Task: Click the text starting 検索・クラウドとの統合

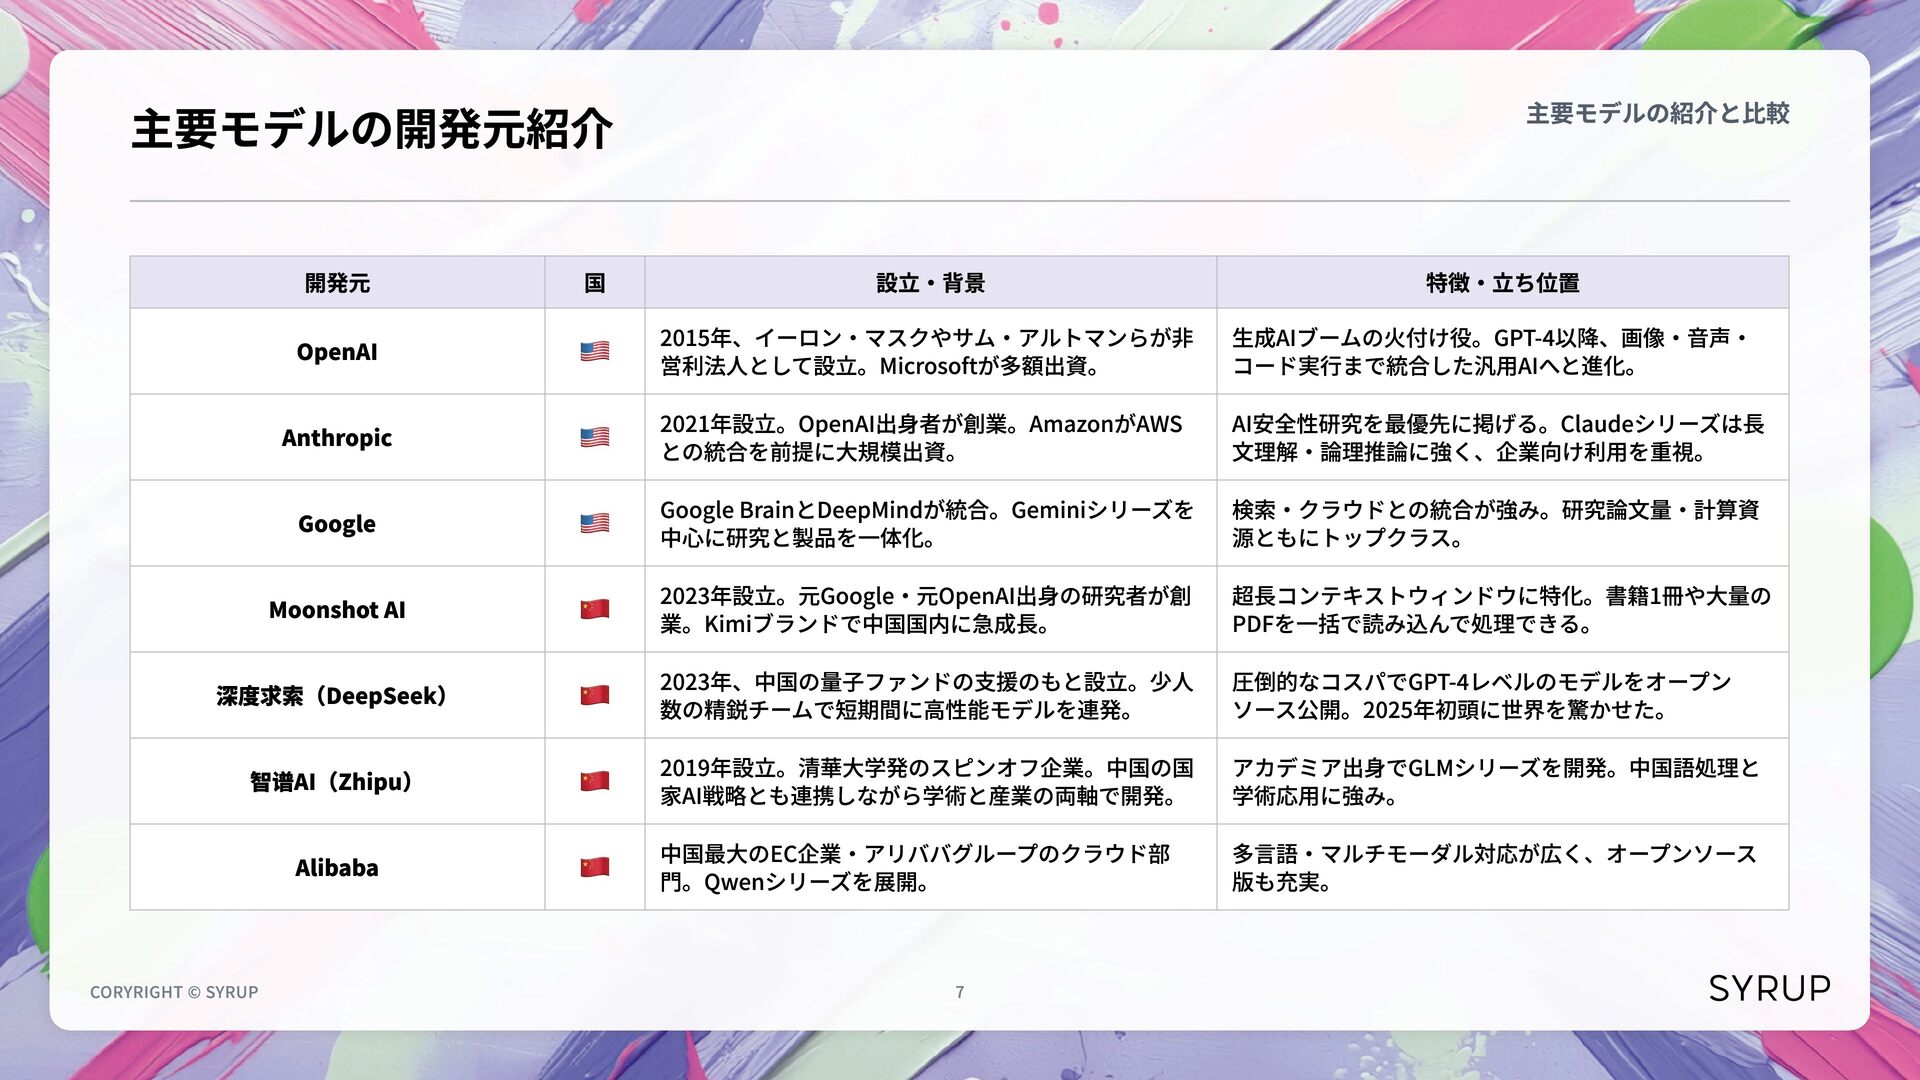Action: 1496,524
